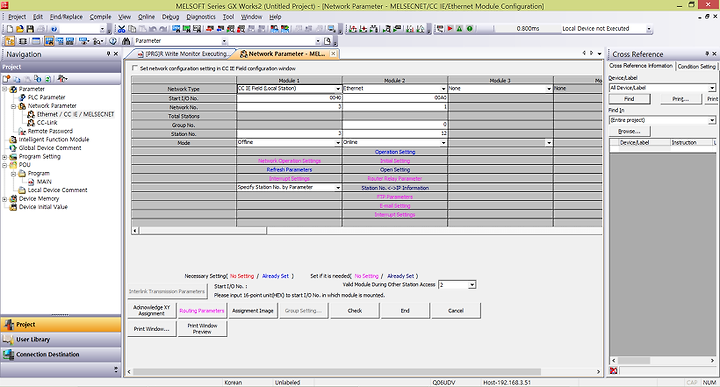
Task: Enable CC IE Field configuration window checkbox
Action: [x=135, y=68]
